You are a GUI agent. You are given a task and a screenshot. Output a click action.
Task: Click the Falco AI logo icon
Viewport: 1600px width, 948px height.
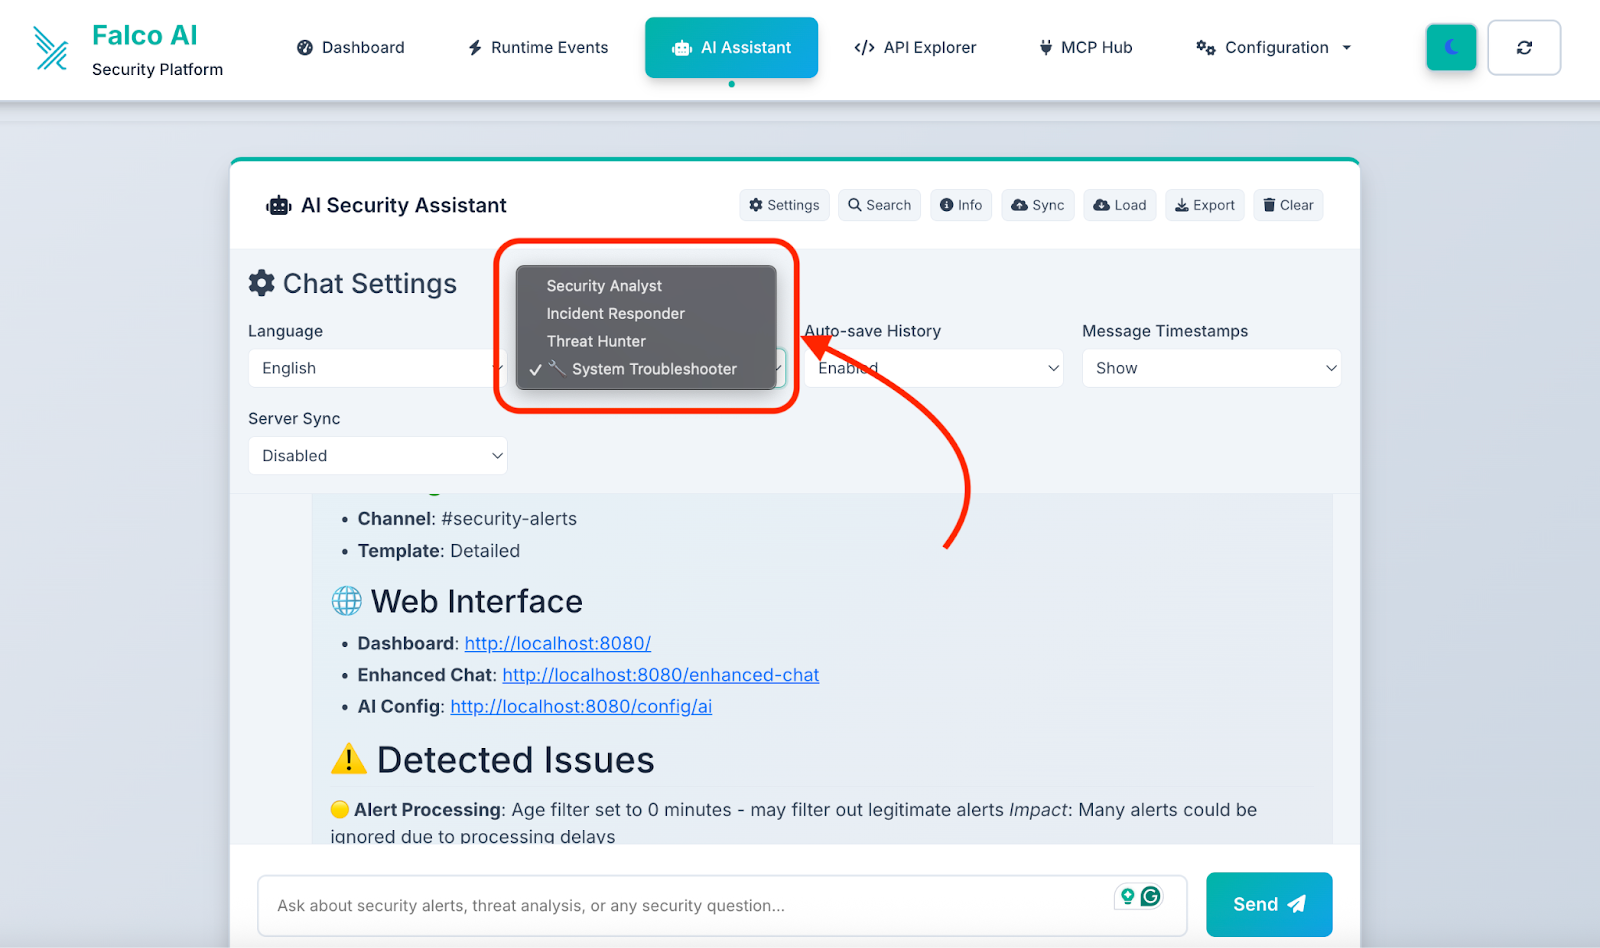[x=50, y=48]
